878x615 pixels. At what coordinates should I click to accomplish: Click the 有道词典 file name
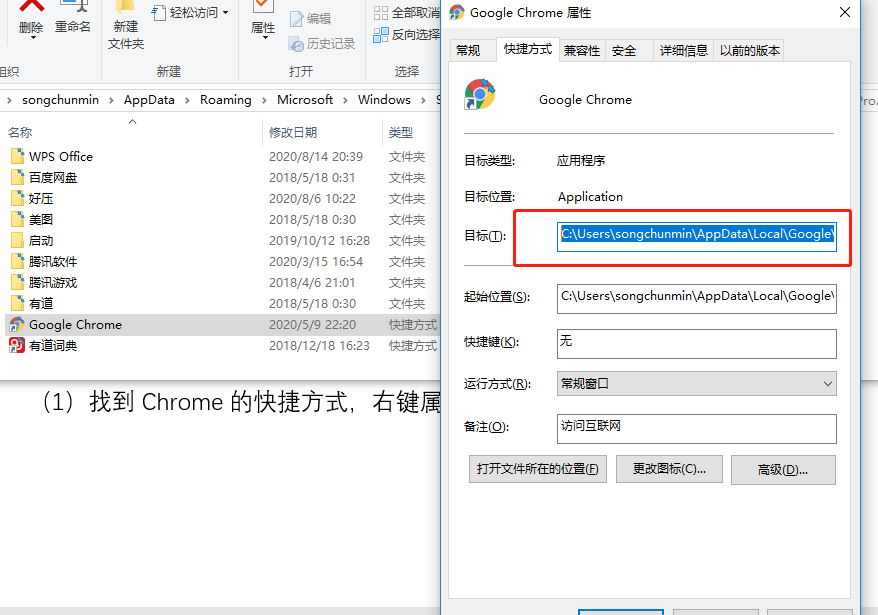pyautogui.click(x=53, y=346)
